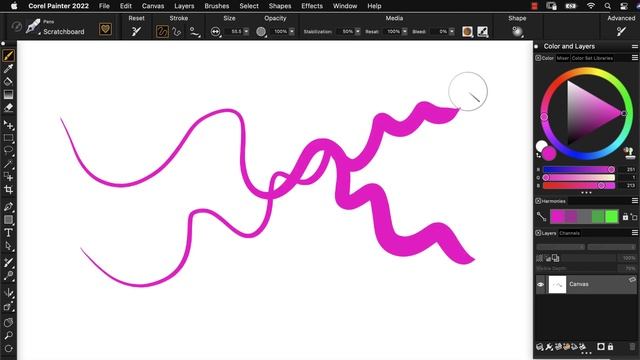
Task: Collapse the Color panel with its close box
Action: [538, 58]
